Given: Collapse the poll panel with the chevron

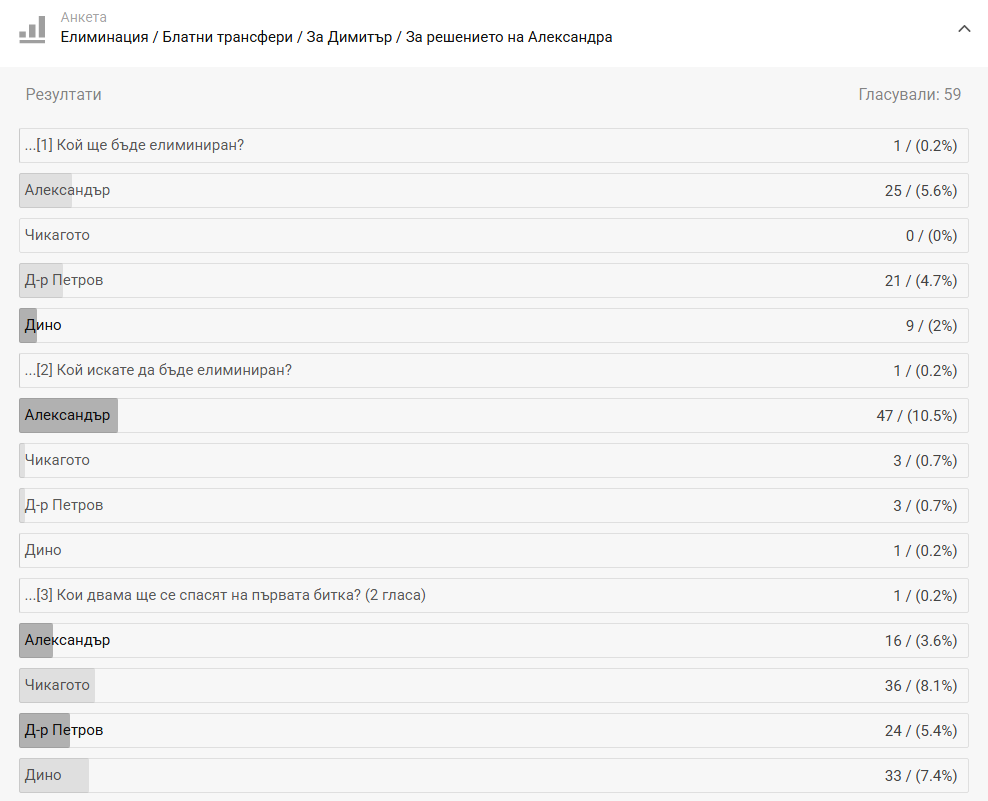Looking at the screenshot, I should click(964, 29).
